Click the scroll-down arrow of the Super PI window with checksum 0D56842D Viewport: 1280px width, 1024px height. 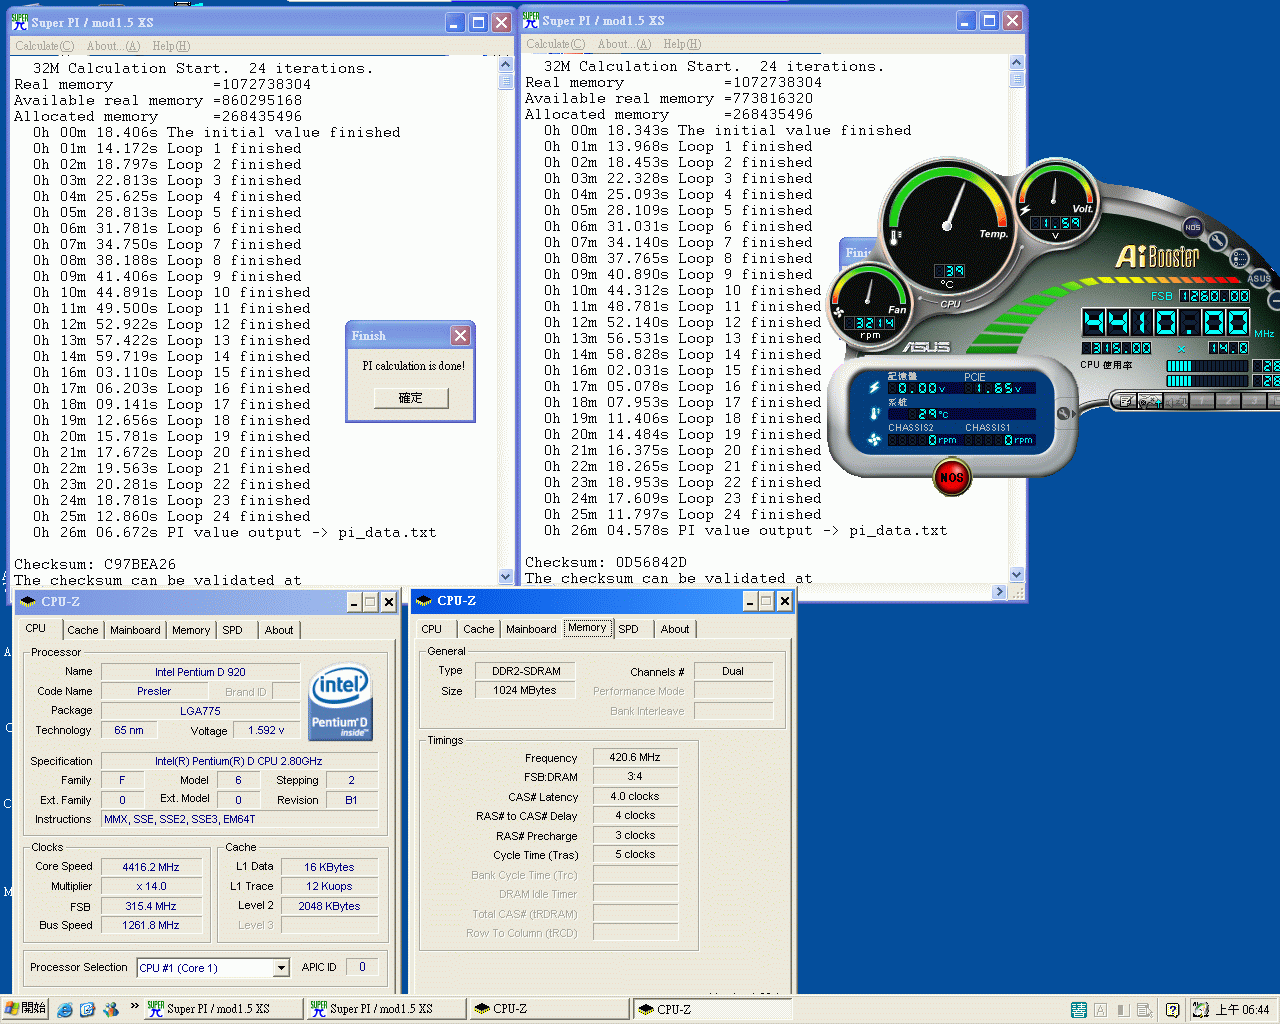coord(1016,575)
